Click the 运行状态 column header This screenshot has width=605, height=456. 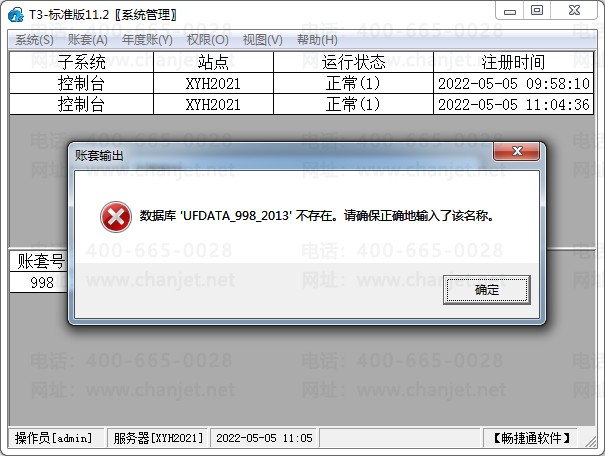pyautogui.click(x=353, y=62)
